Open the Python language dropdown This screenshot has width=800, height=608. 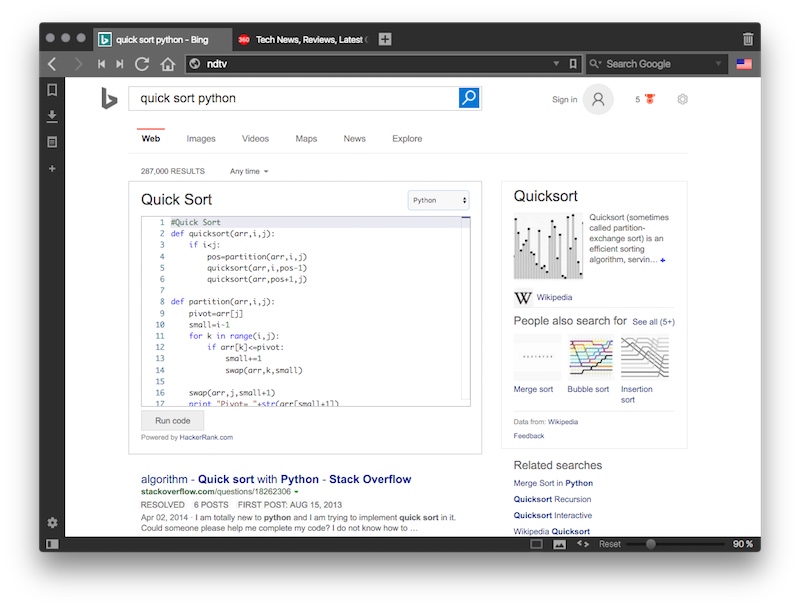point(437,200)
